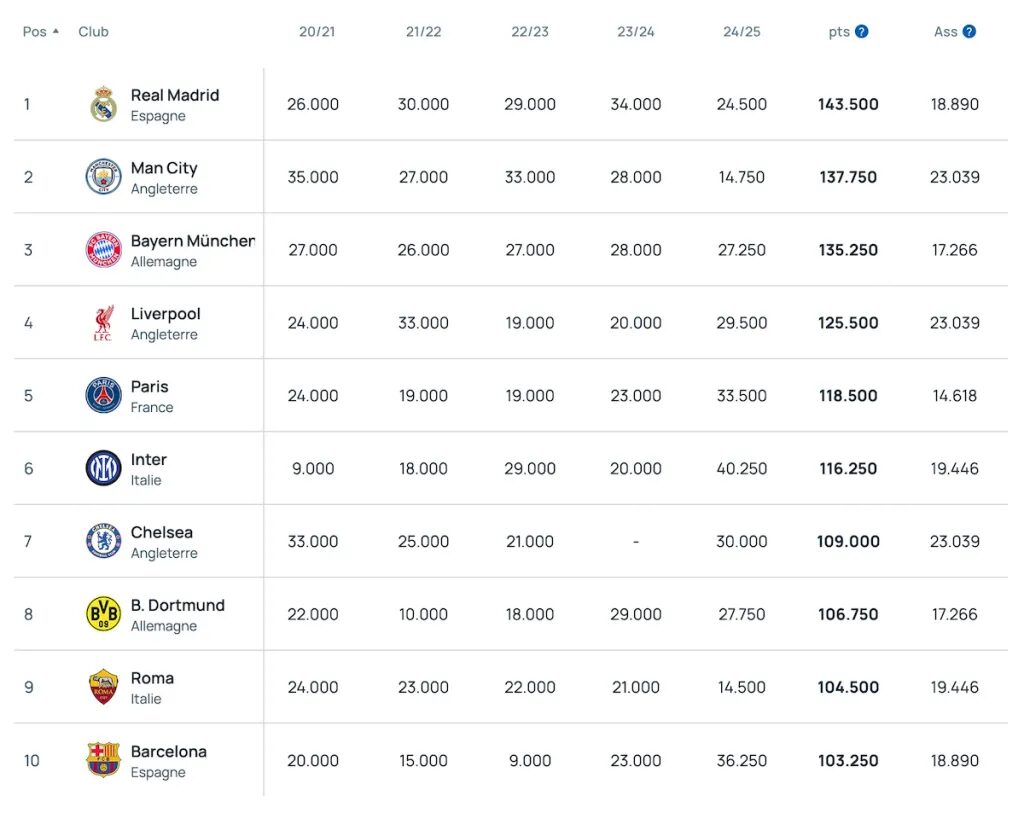Image resolution: width=1024 pixels, height=813 pixels.
Task: Click the Paris Saint-Germain crest
Action: click(103, 396)
